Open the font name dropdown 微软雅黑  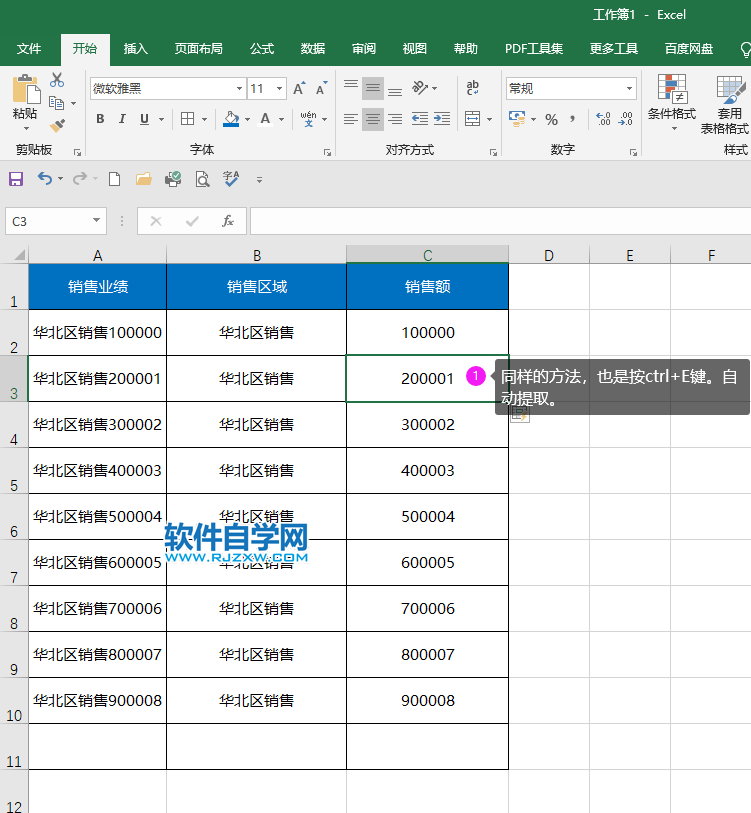coord(237,89)
